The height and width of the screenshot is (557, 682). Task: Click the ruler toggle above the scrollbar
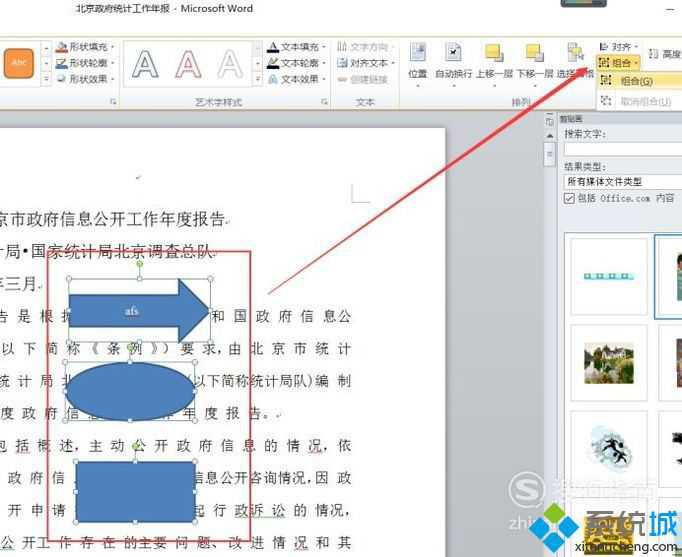click(550, 122)
